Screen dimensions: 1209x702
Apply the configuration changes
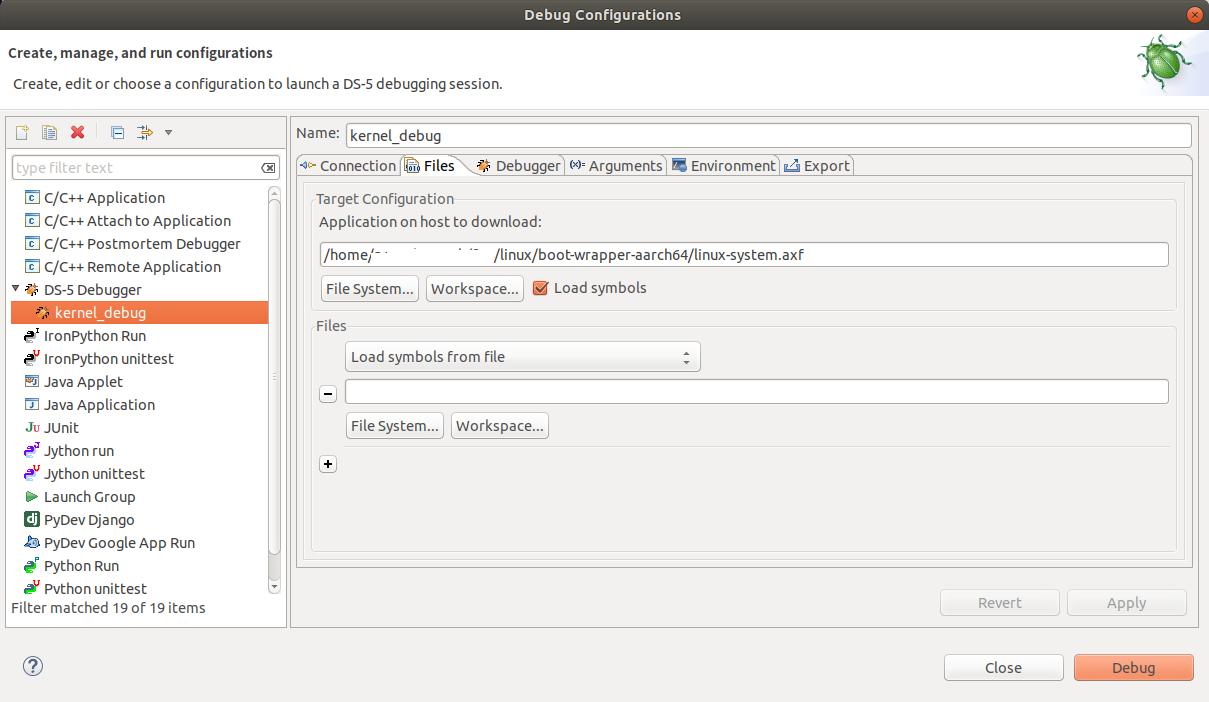(1126, 602)
